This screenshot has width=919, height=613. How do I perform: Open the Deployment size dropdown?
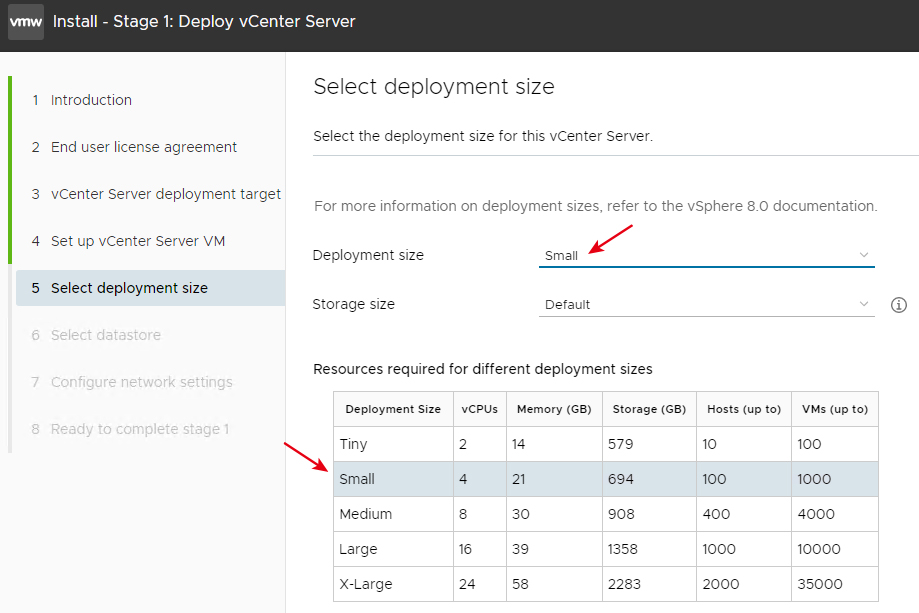point(706,256)
